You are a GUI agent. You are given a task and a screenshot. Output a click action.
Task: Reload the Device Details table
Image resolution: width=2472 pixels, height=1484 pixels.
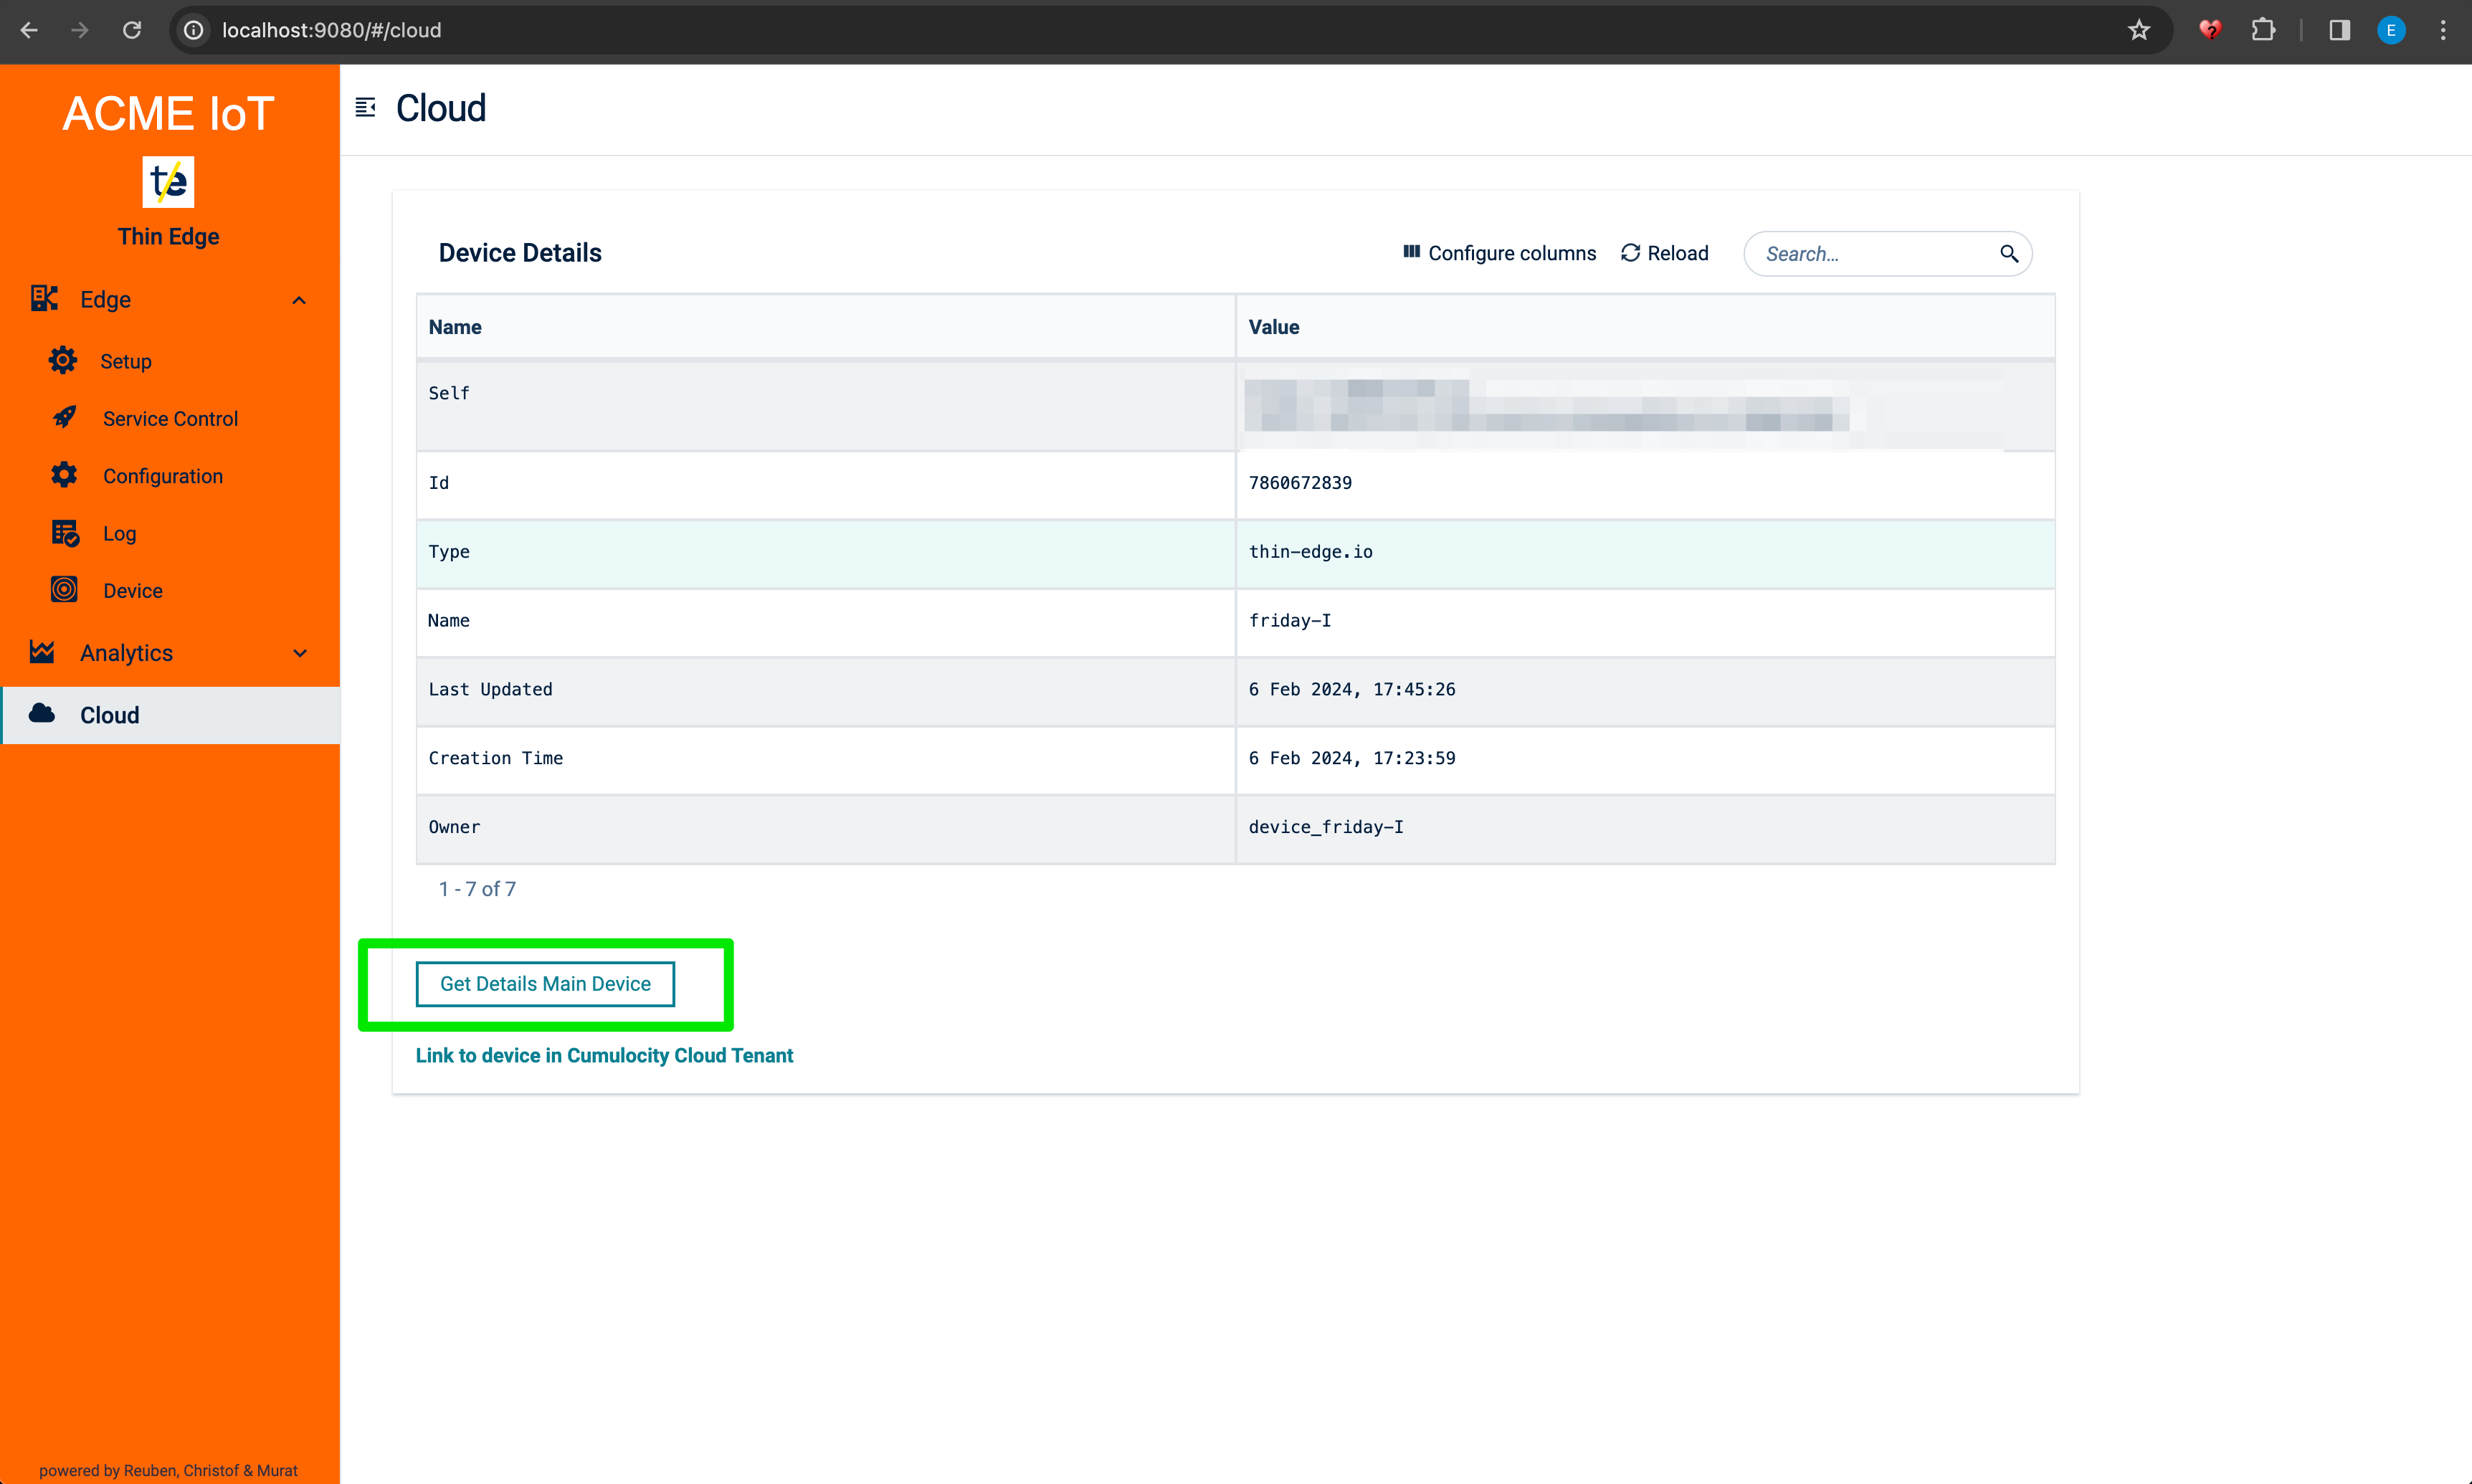1664,254
